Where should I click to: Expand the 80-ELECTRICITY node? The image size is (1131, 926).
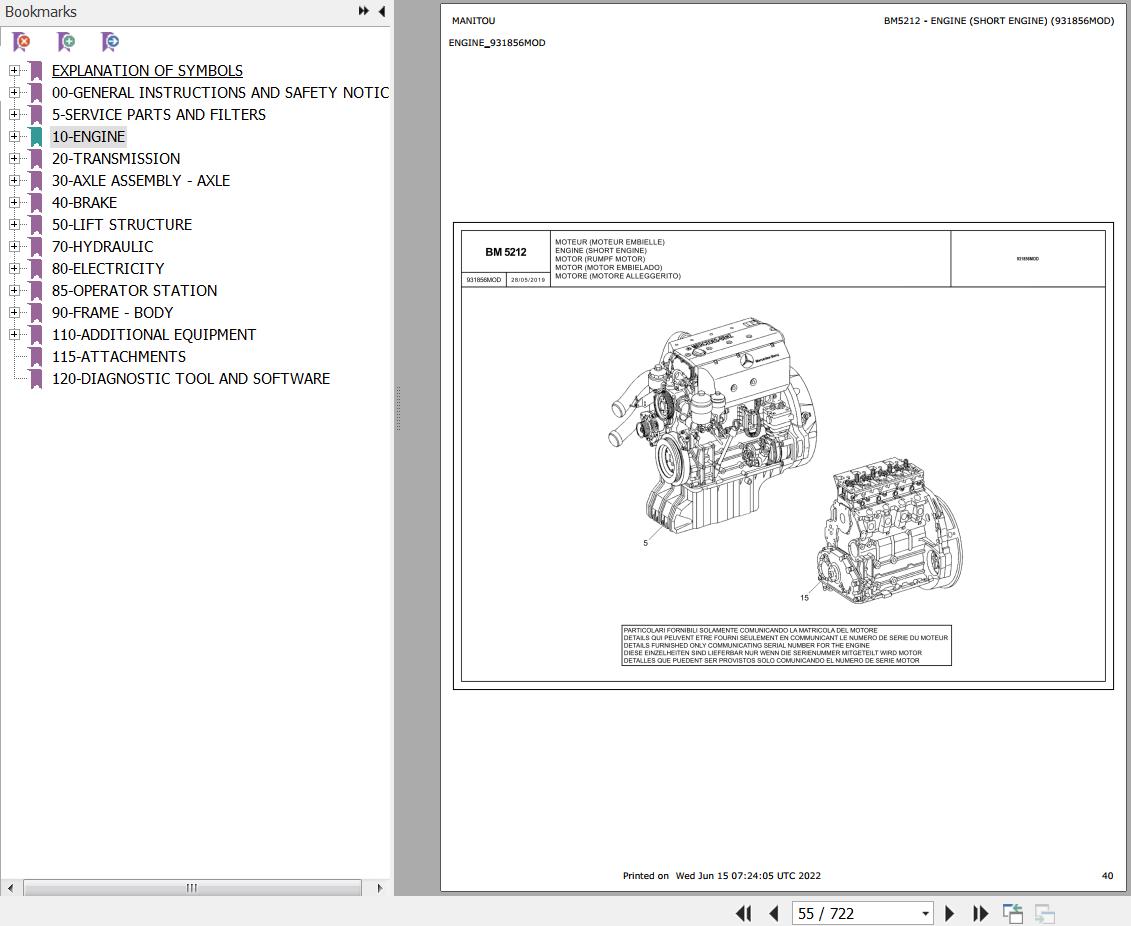(14, 268)
